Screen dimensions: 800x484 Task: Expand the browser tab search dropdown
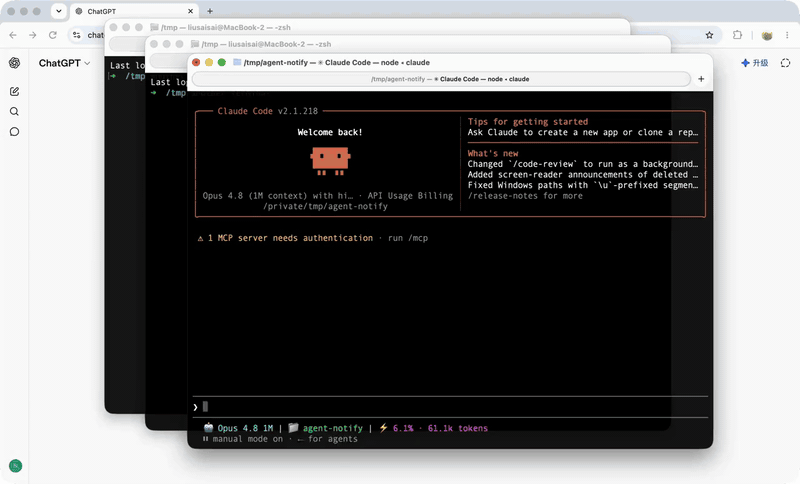[x=59, y=11]
